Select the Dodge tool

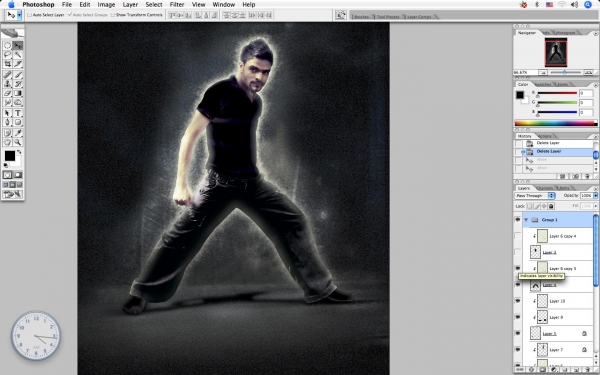[x=18, y=103]
